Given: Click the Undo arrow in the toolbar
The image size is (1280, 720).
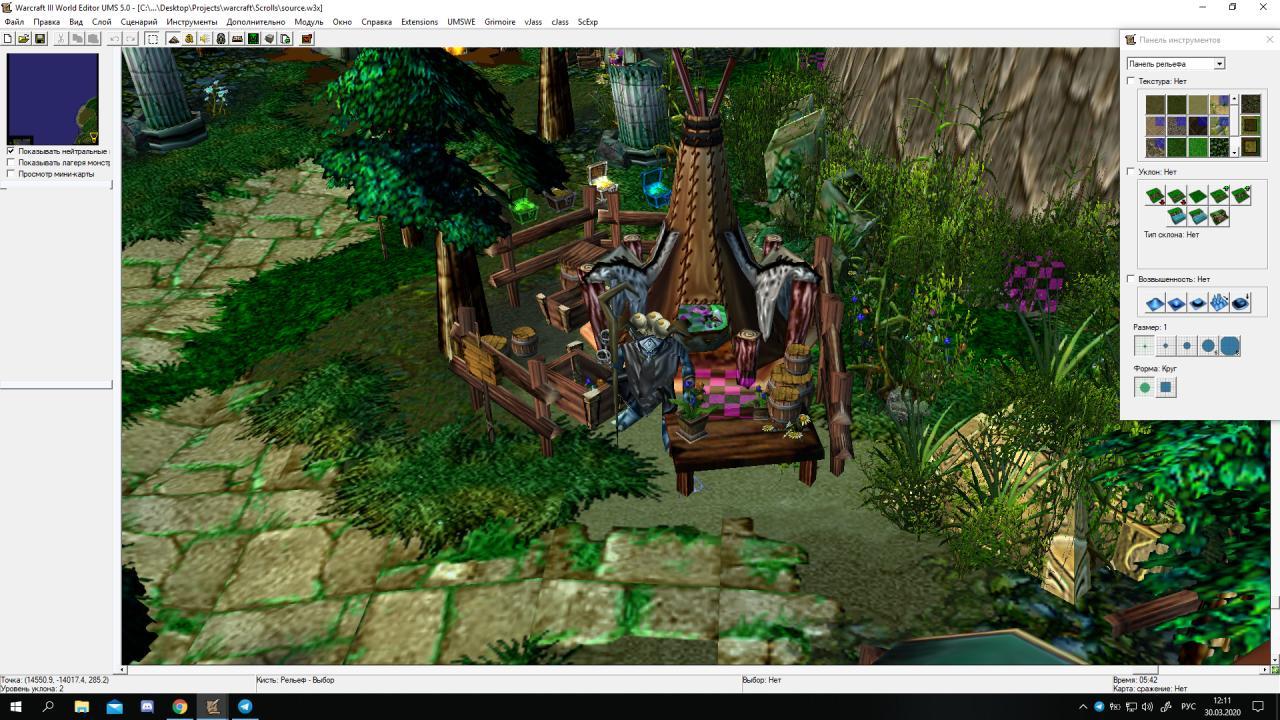Looking at the screenshot, I should tap(114, 39).
